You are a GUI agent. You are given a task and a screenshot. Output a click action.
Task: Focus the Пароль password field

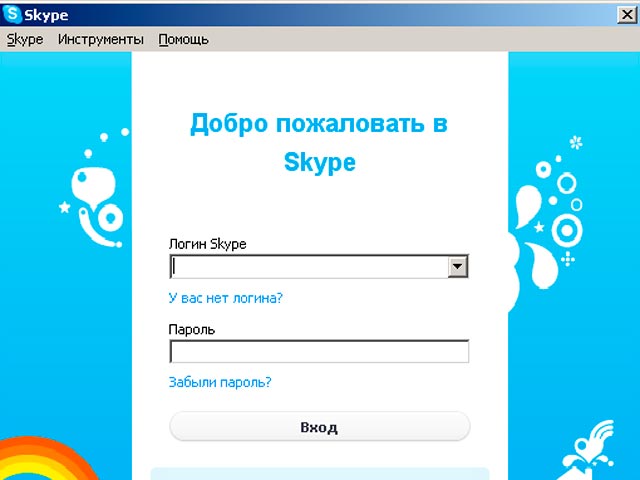319,351
